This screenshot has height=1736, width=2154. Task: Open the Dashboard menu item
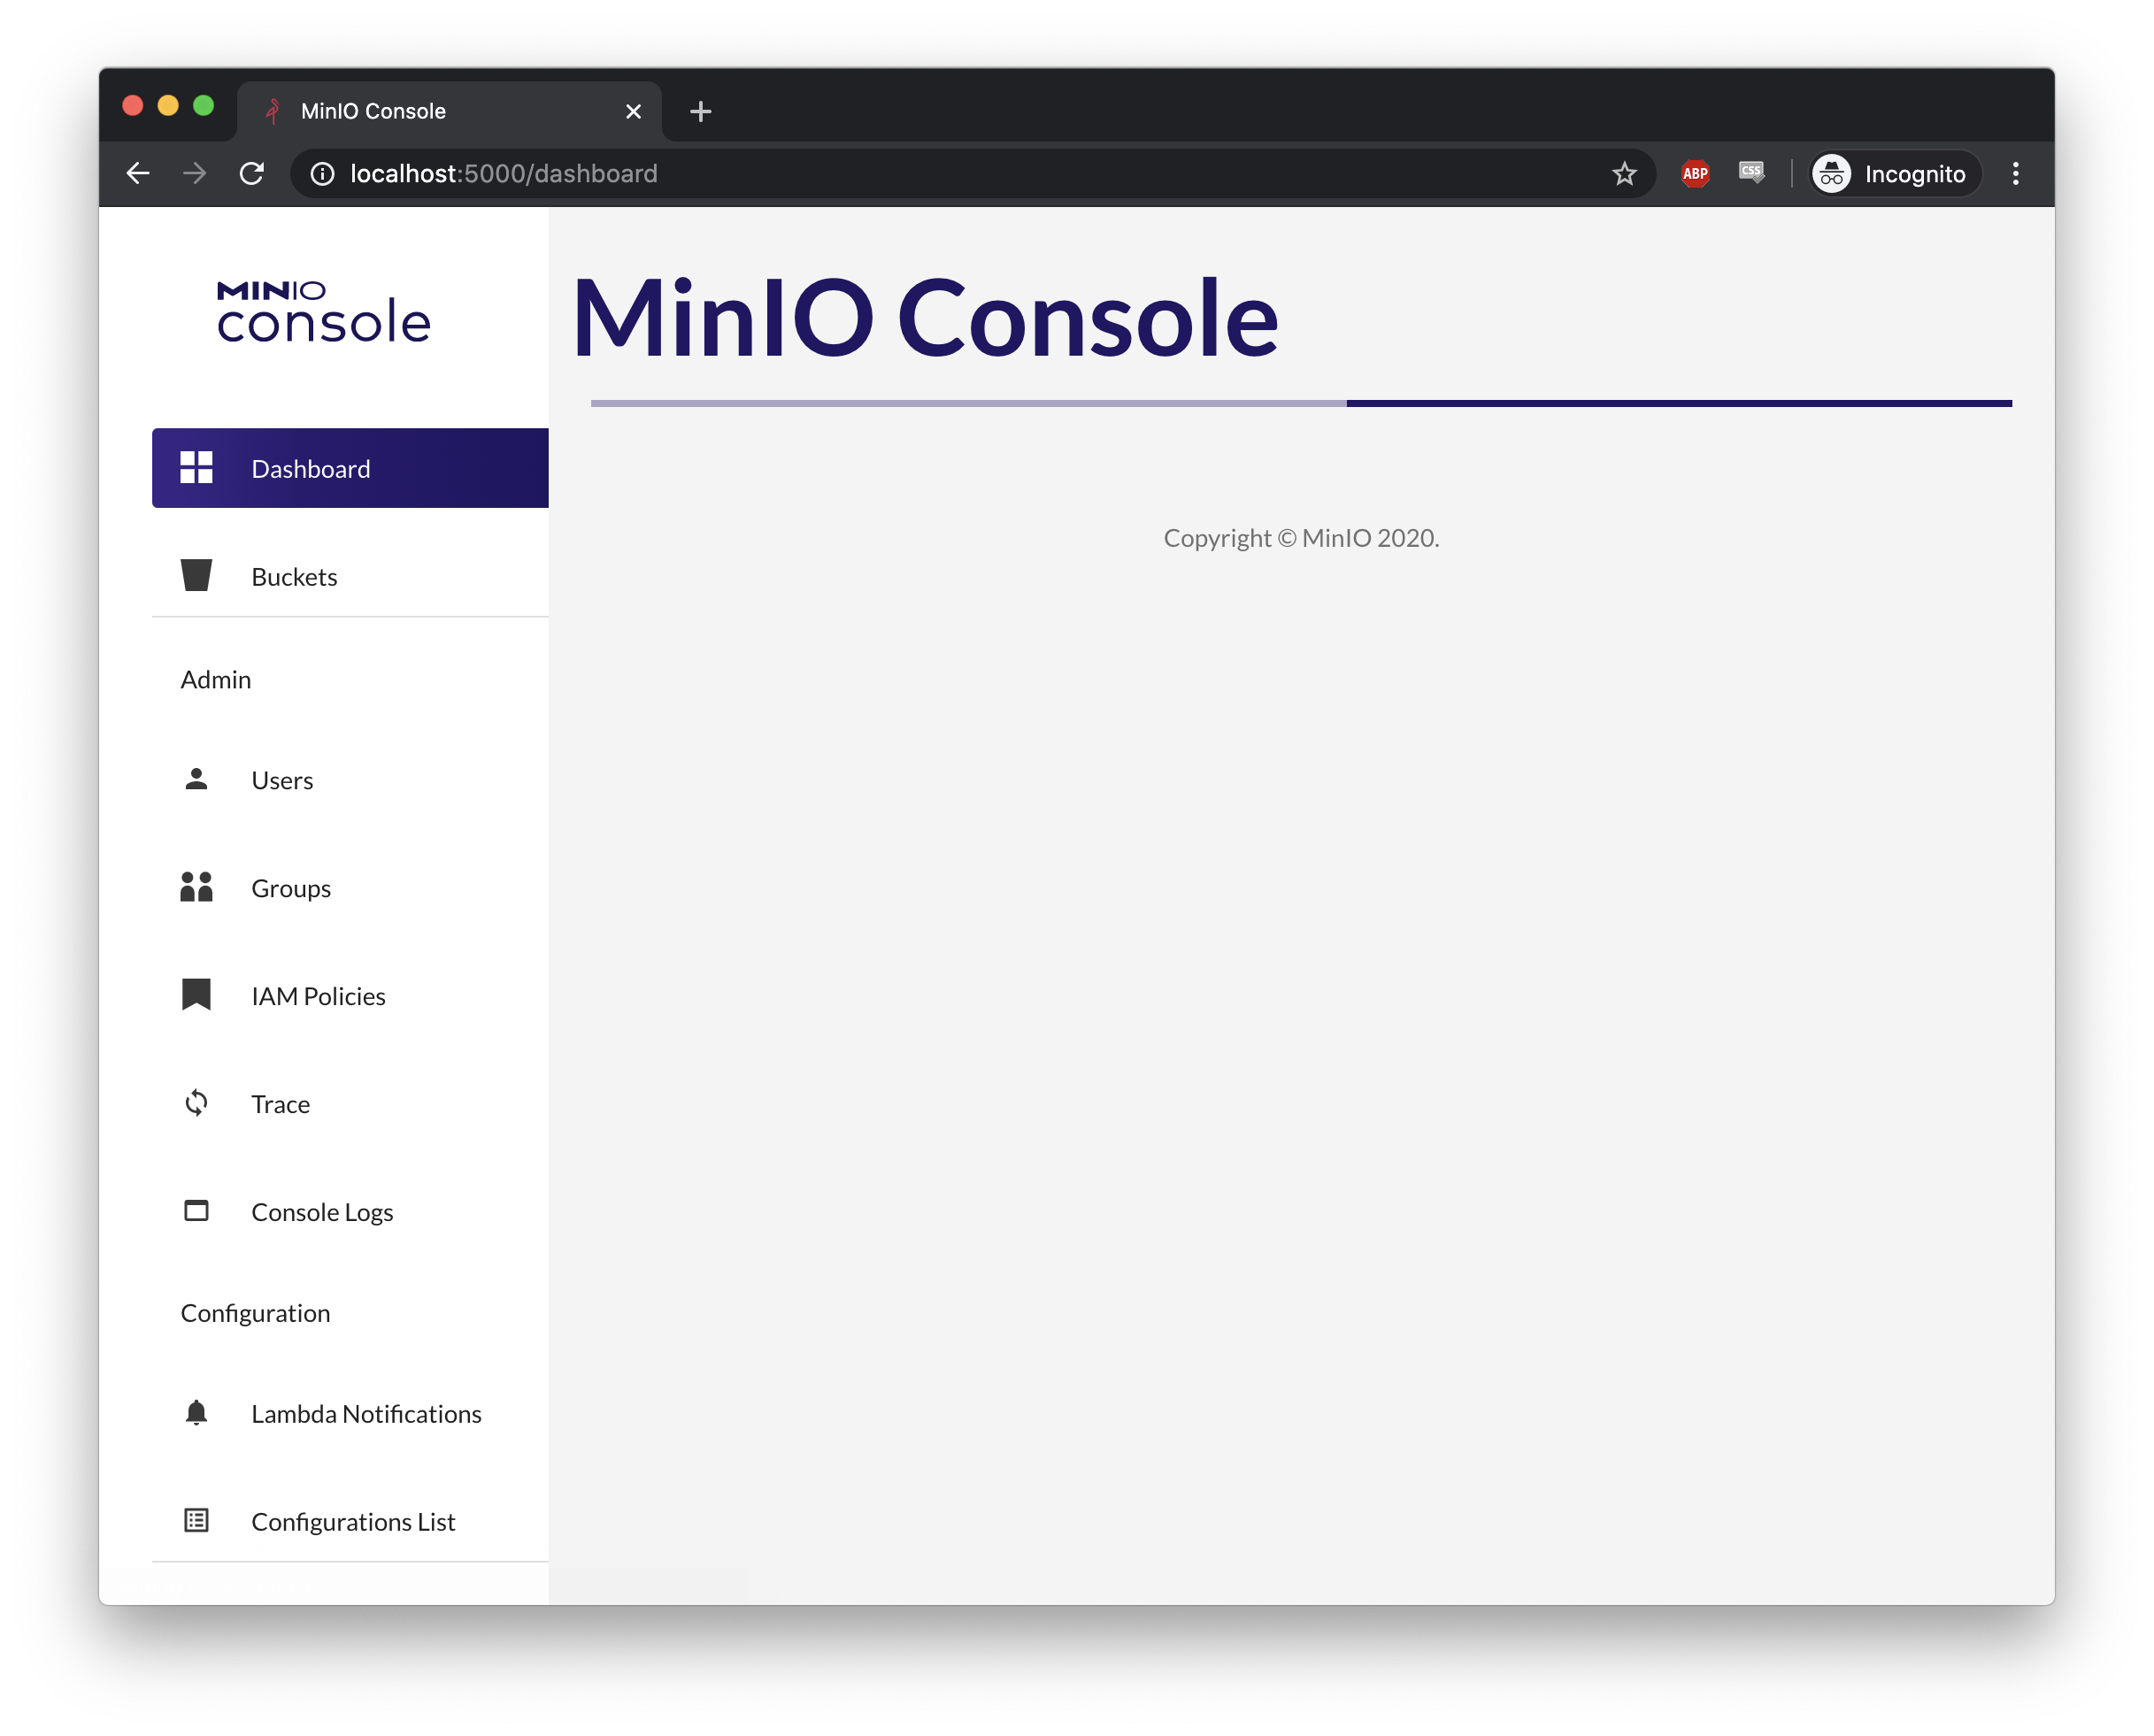[x=350, y=468]
